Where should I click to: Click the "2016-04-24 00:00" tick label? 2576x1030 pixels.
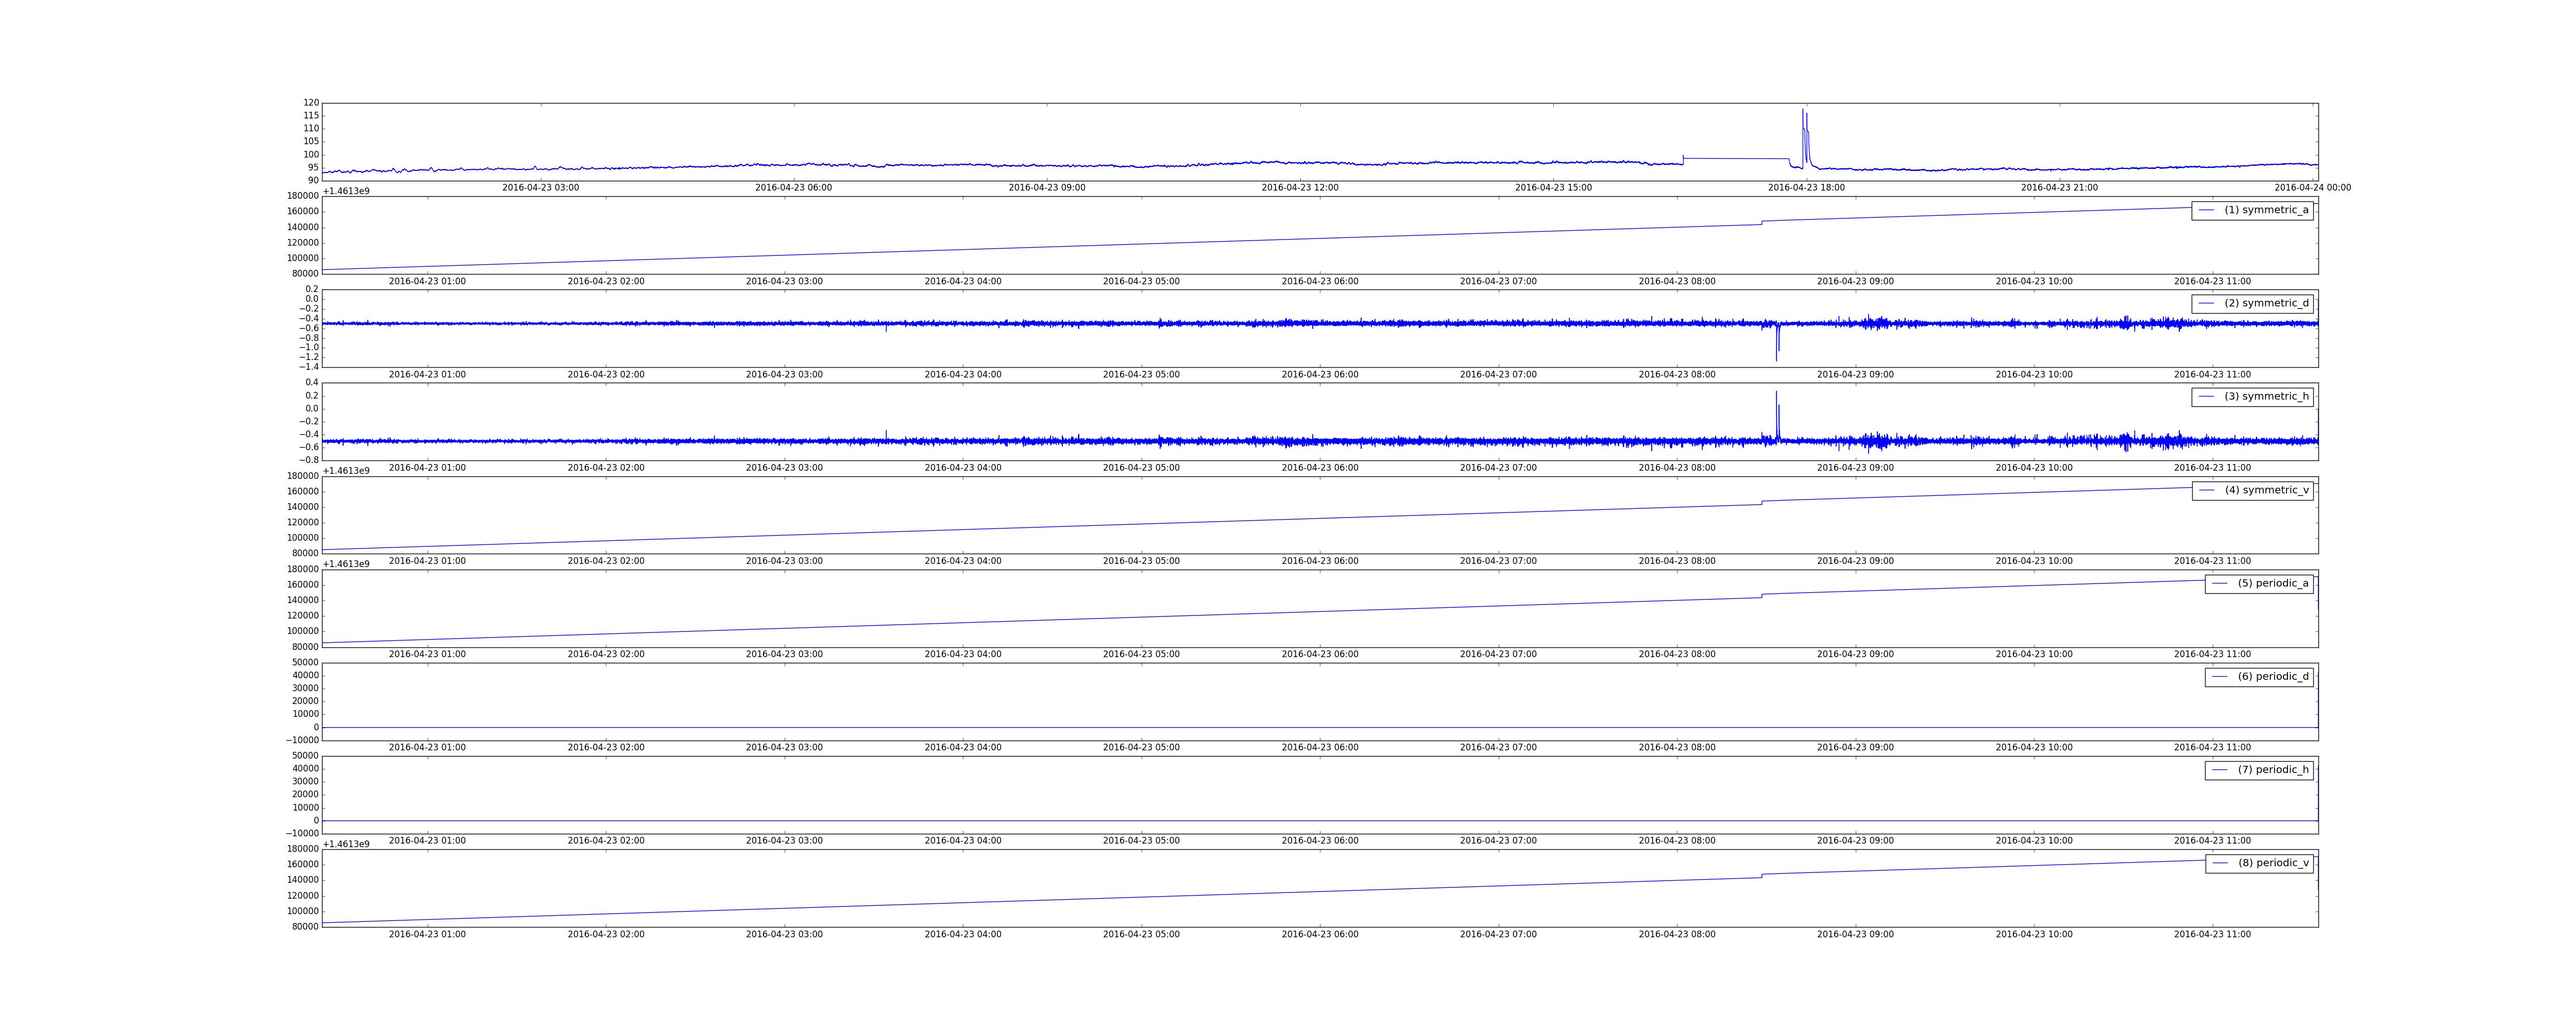pos(2312,188)
